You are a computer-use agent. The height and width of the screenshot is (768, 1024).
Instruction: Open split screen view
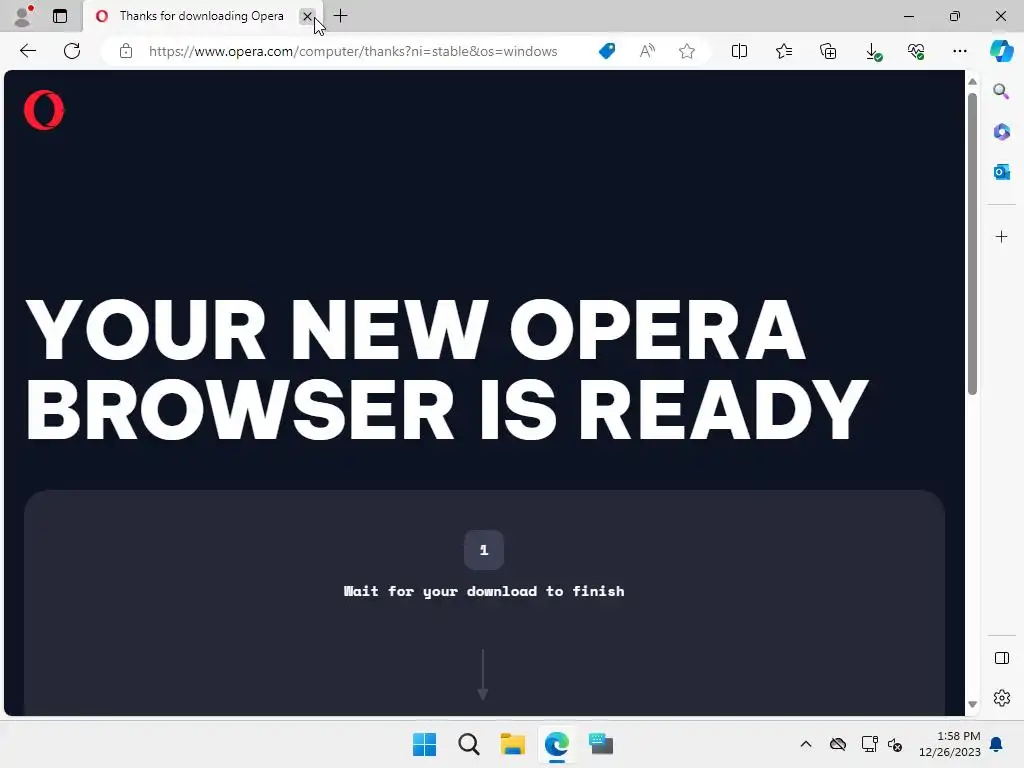point(739,51)
